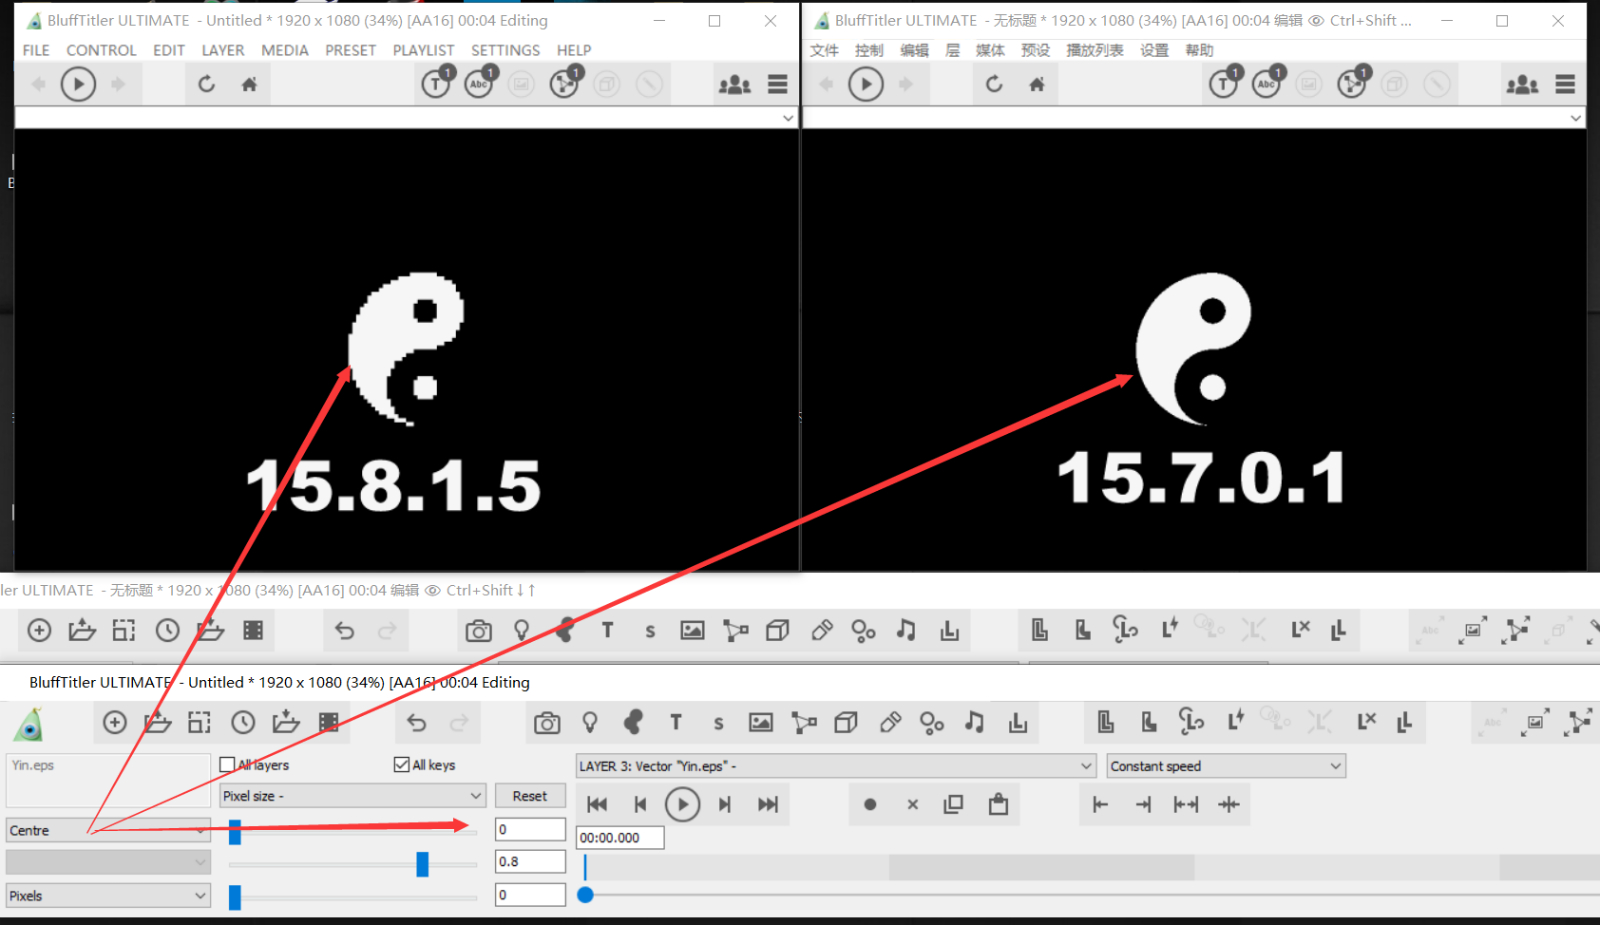Click the film export video icon in bottom window

click(329, 722)
